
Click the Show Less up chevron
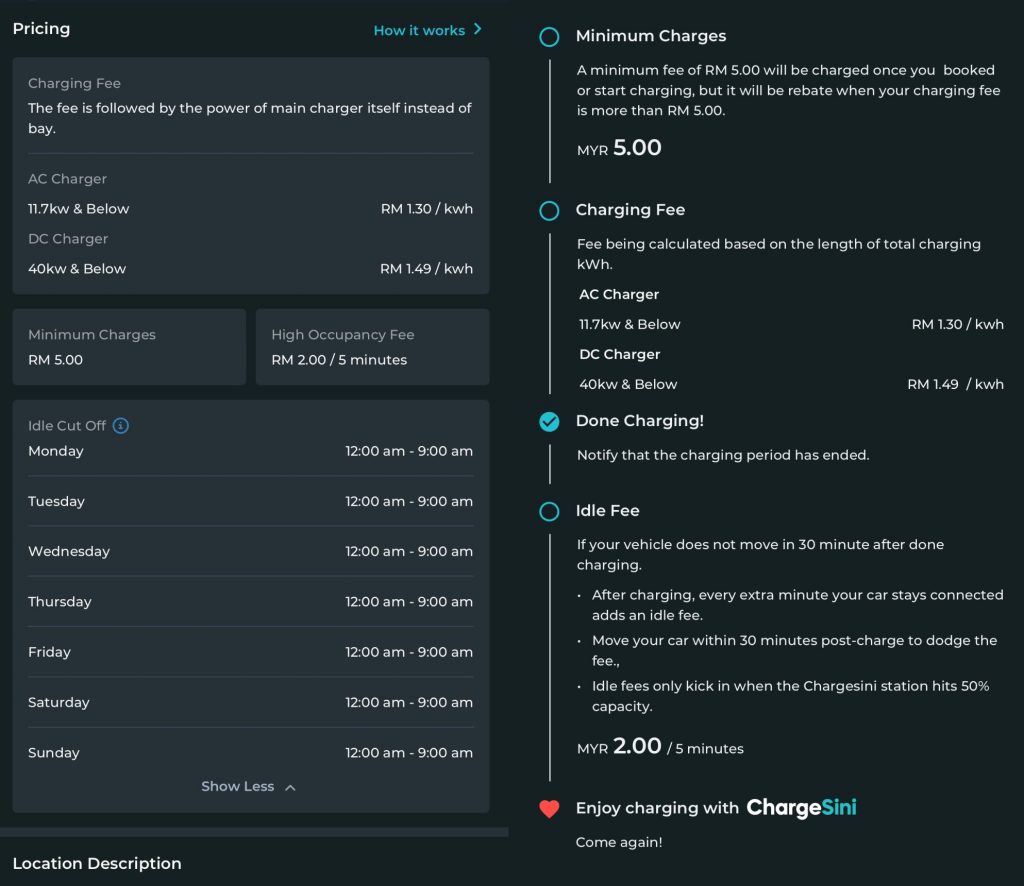290,788
